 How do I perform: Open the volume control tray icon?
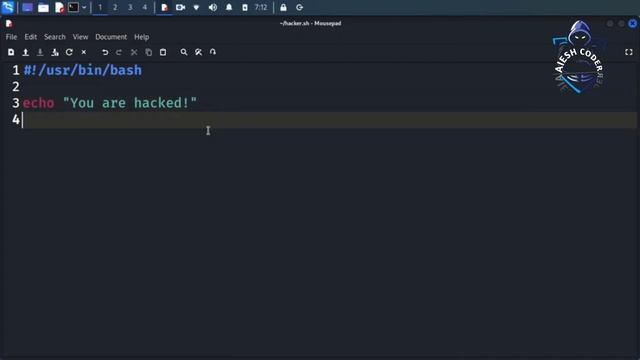tap(213, 7)
